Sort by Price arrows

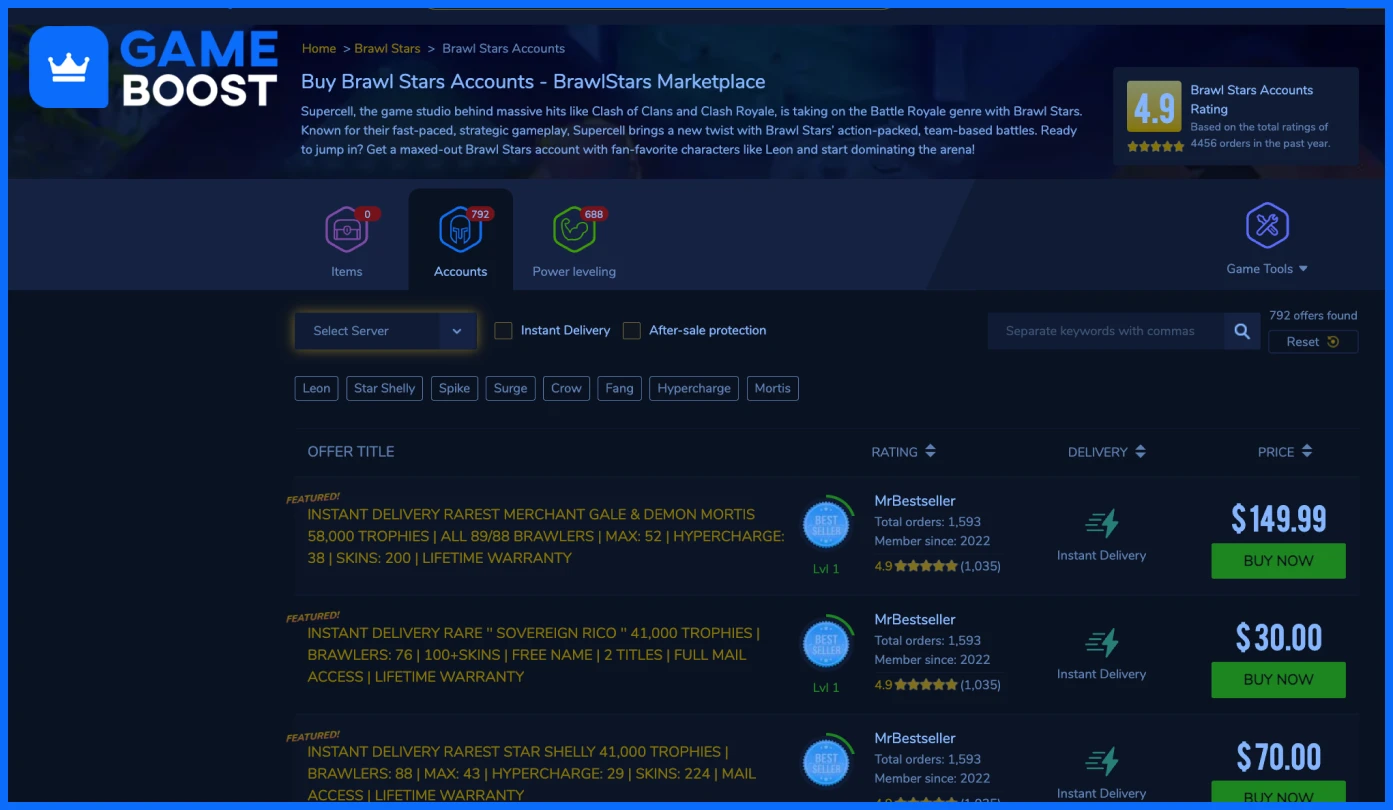[x=1306, y=451]
